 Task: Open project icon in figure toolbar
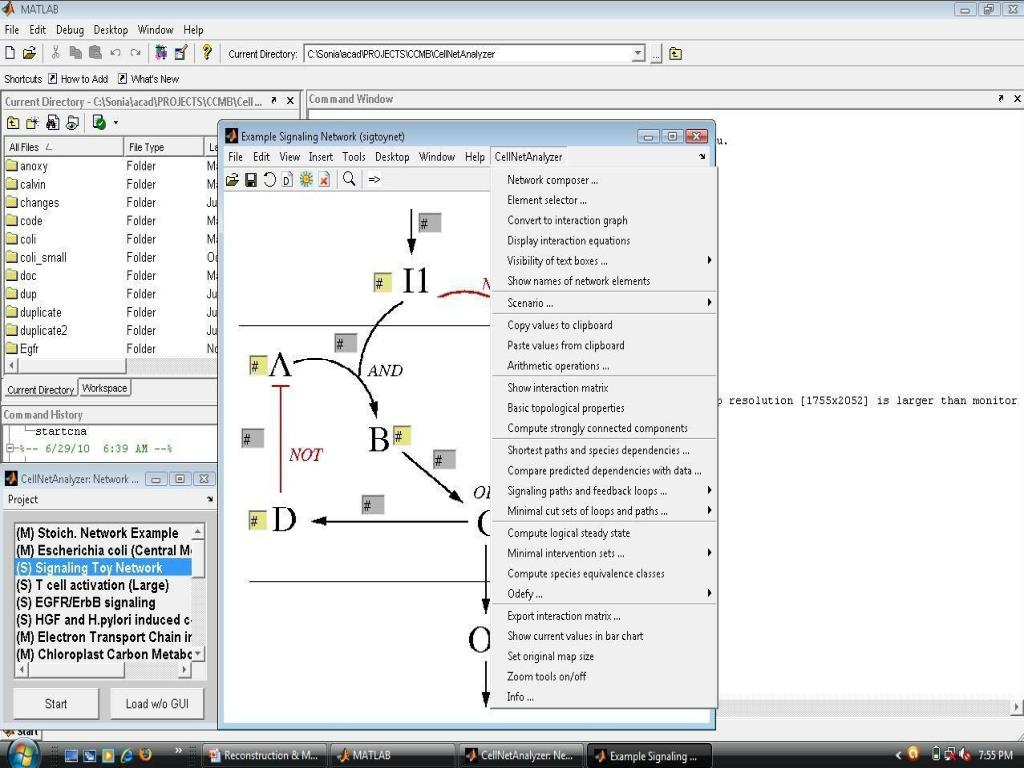pos(232,180)
